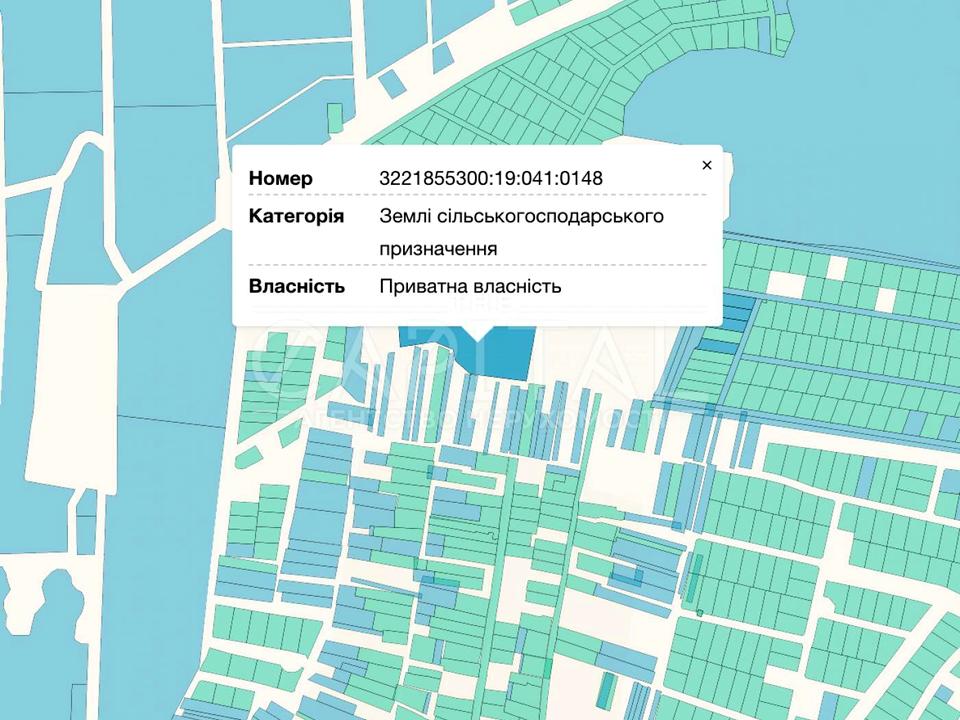The image size is (960, 720).
Task: Select dark blue parcels right of popup's bottom corner
Action: (x=735, y=312)
